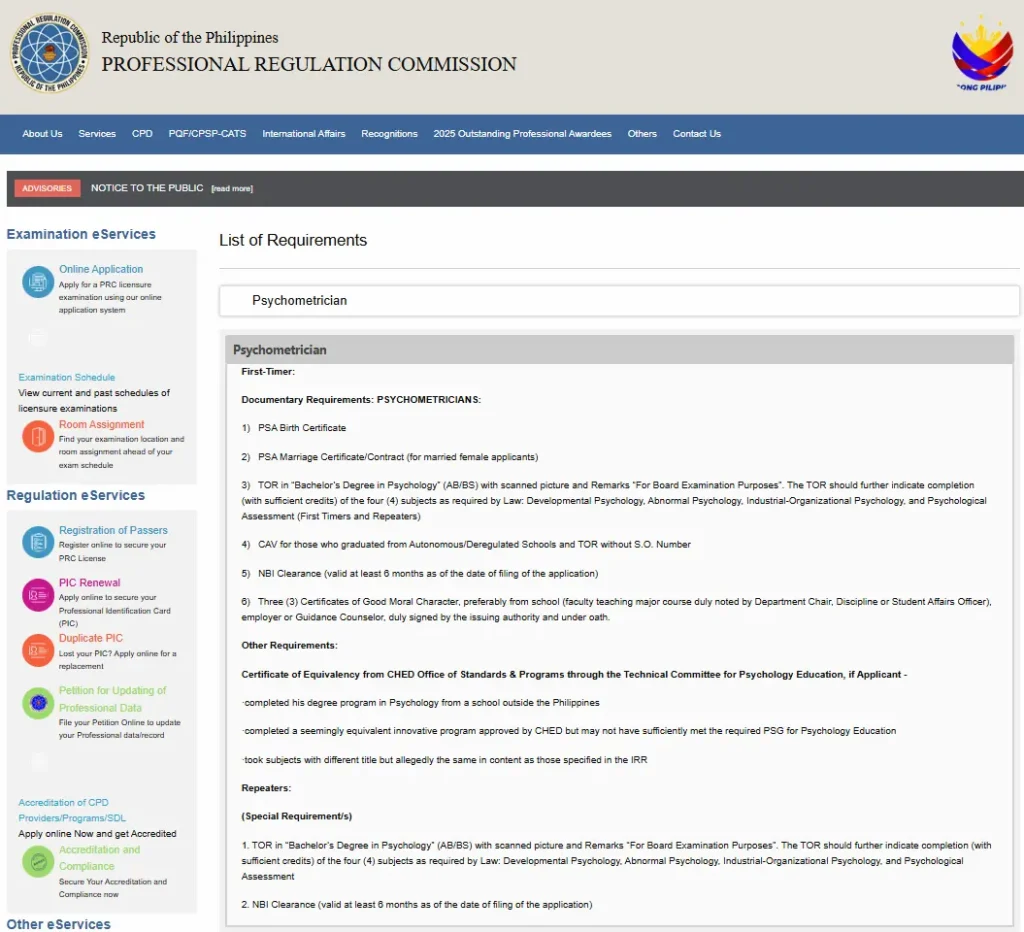The width and height of the screenshot is (1024, 932).
Task: Open the International Affairs menu
Action: (x=304, y=134)
